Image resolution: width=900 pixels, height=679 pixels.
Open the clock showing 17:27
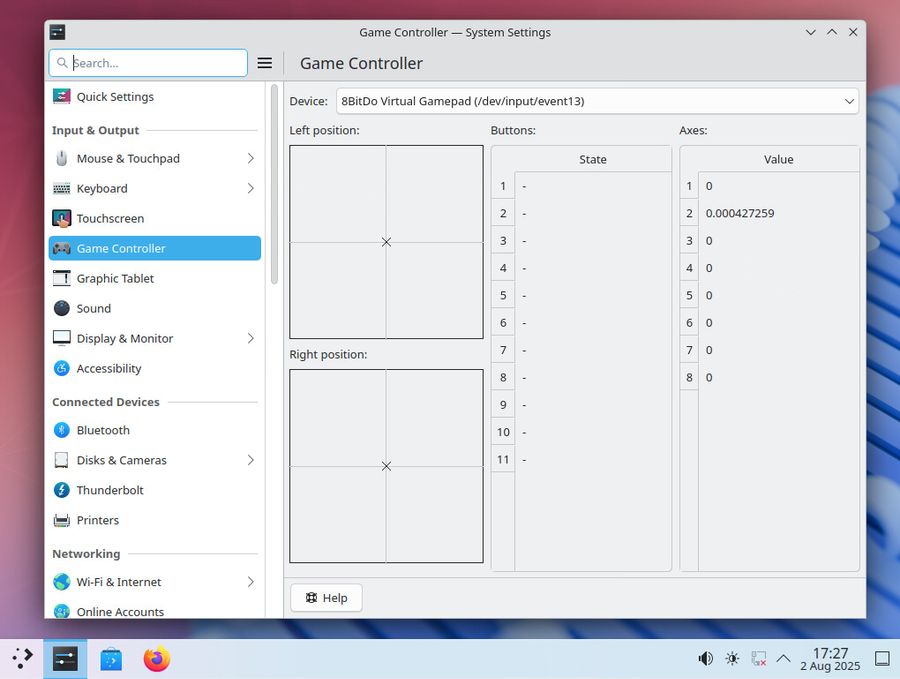tap(831, 659)
